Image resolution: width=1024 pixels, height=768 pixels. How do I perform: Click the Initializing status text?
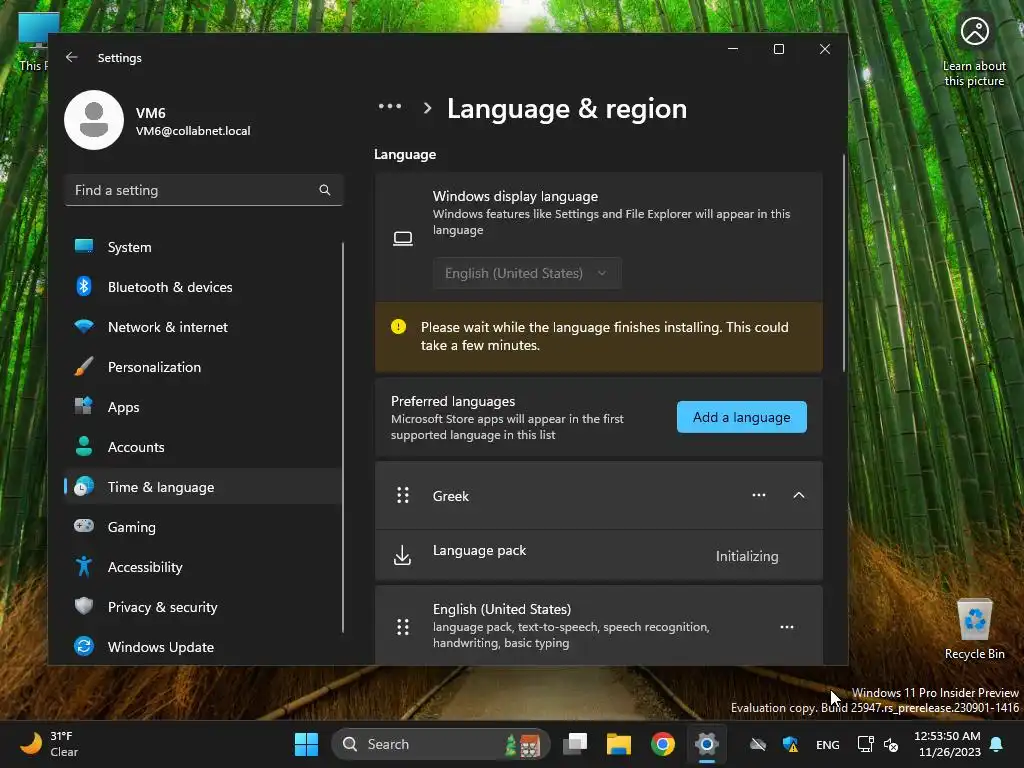[x=746, y=556]
